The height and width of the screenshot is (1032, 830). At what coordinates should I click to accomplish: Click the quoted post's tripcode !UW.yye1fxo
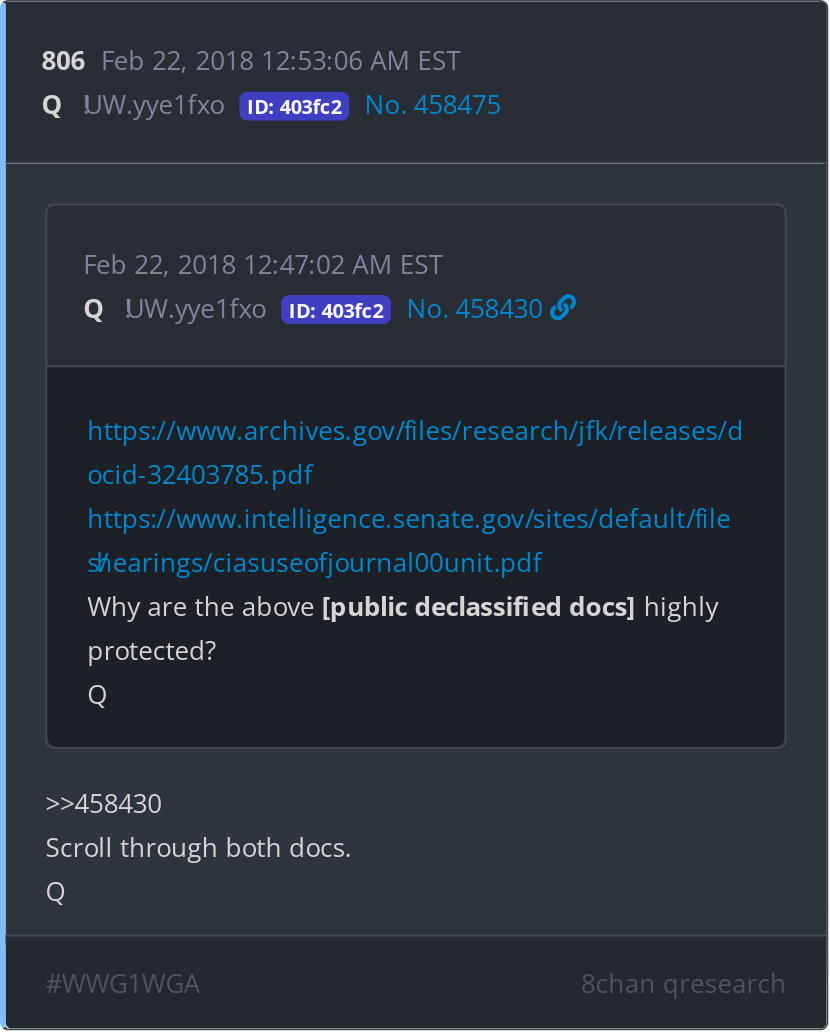click(x=196, y=309)
